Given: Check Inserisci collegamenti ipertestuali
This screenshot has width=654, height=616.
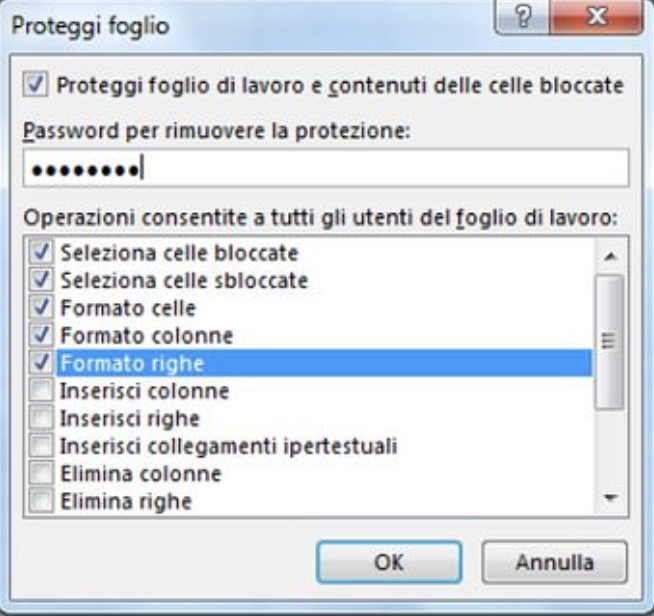Looking at the screenshot, I should [41, 445].
